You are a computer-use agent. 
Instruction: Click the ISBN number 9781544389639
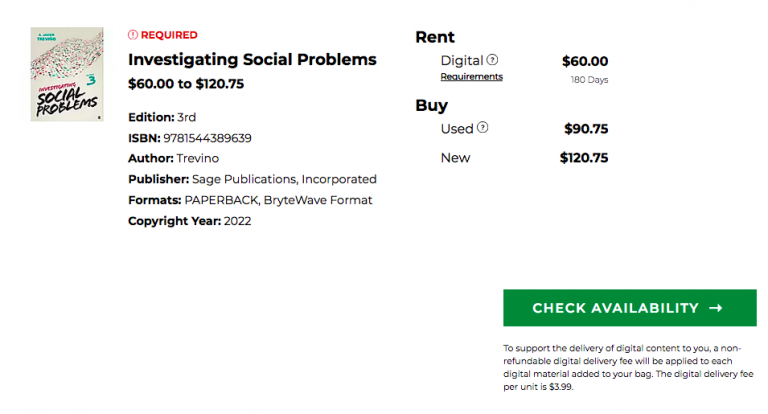pos(207,138)
